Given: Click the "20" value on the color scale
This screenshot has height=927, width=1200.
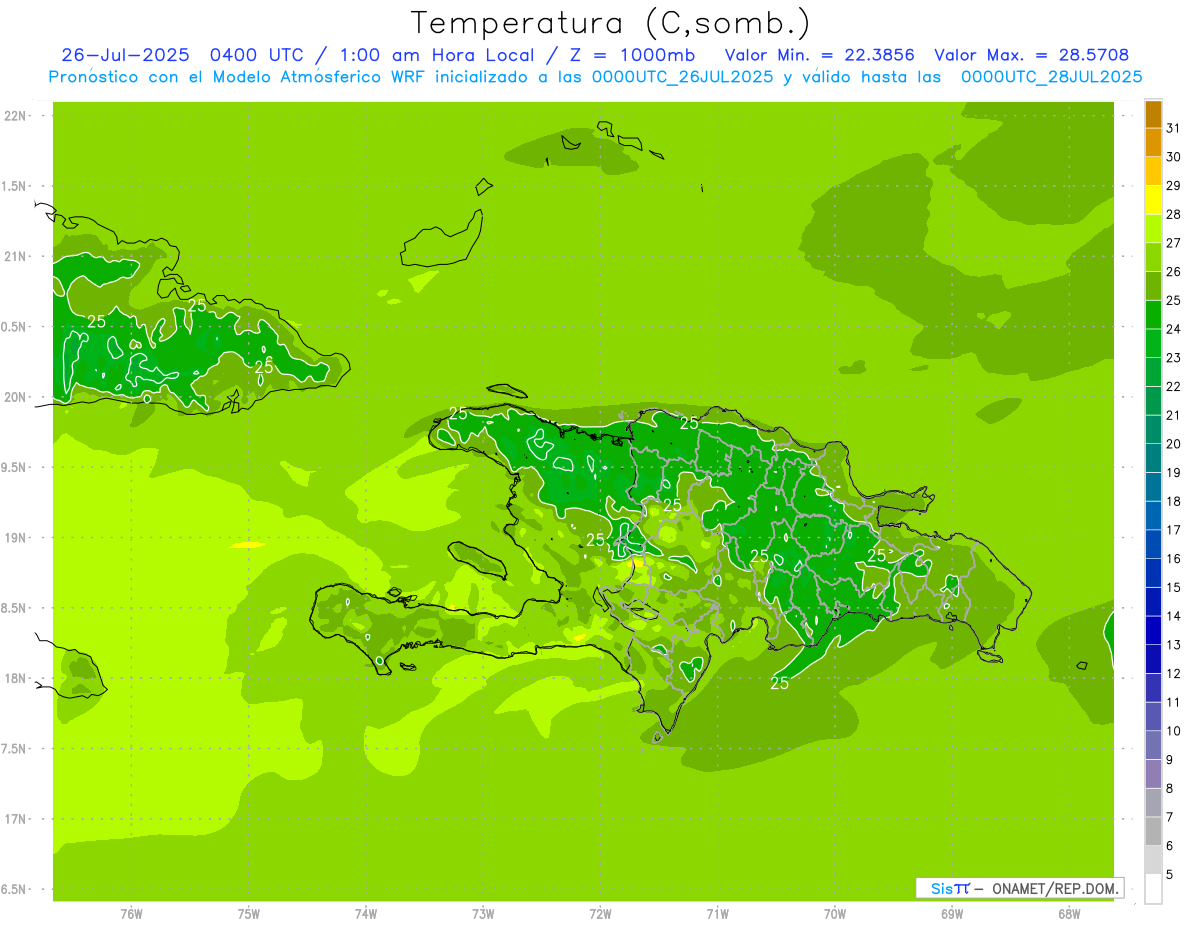Looking at the screenshot, I should 1173,444.
